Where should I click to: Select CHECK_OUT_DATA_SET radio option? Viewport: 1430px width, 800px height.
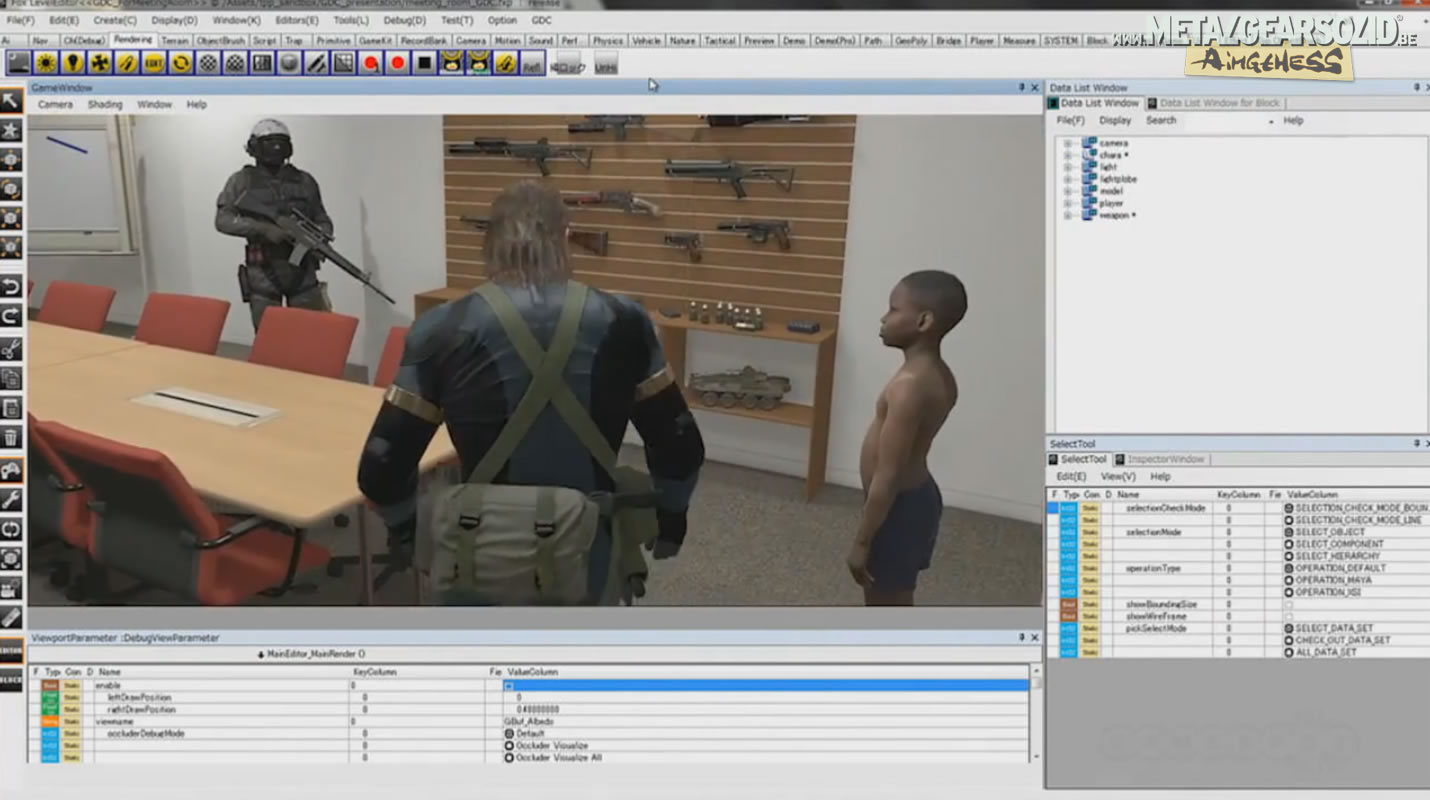coord(1289,641)
